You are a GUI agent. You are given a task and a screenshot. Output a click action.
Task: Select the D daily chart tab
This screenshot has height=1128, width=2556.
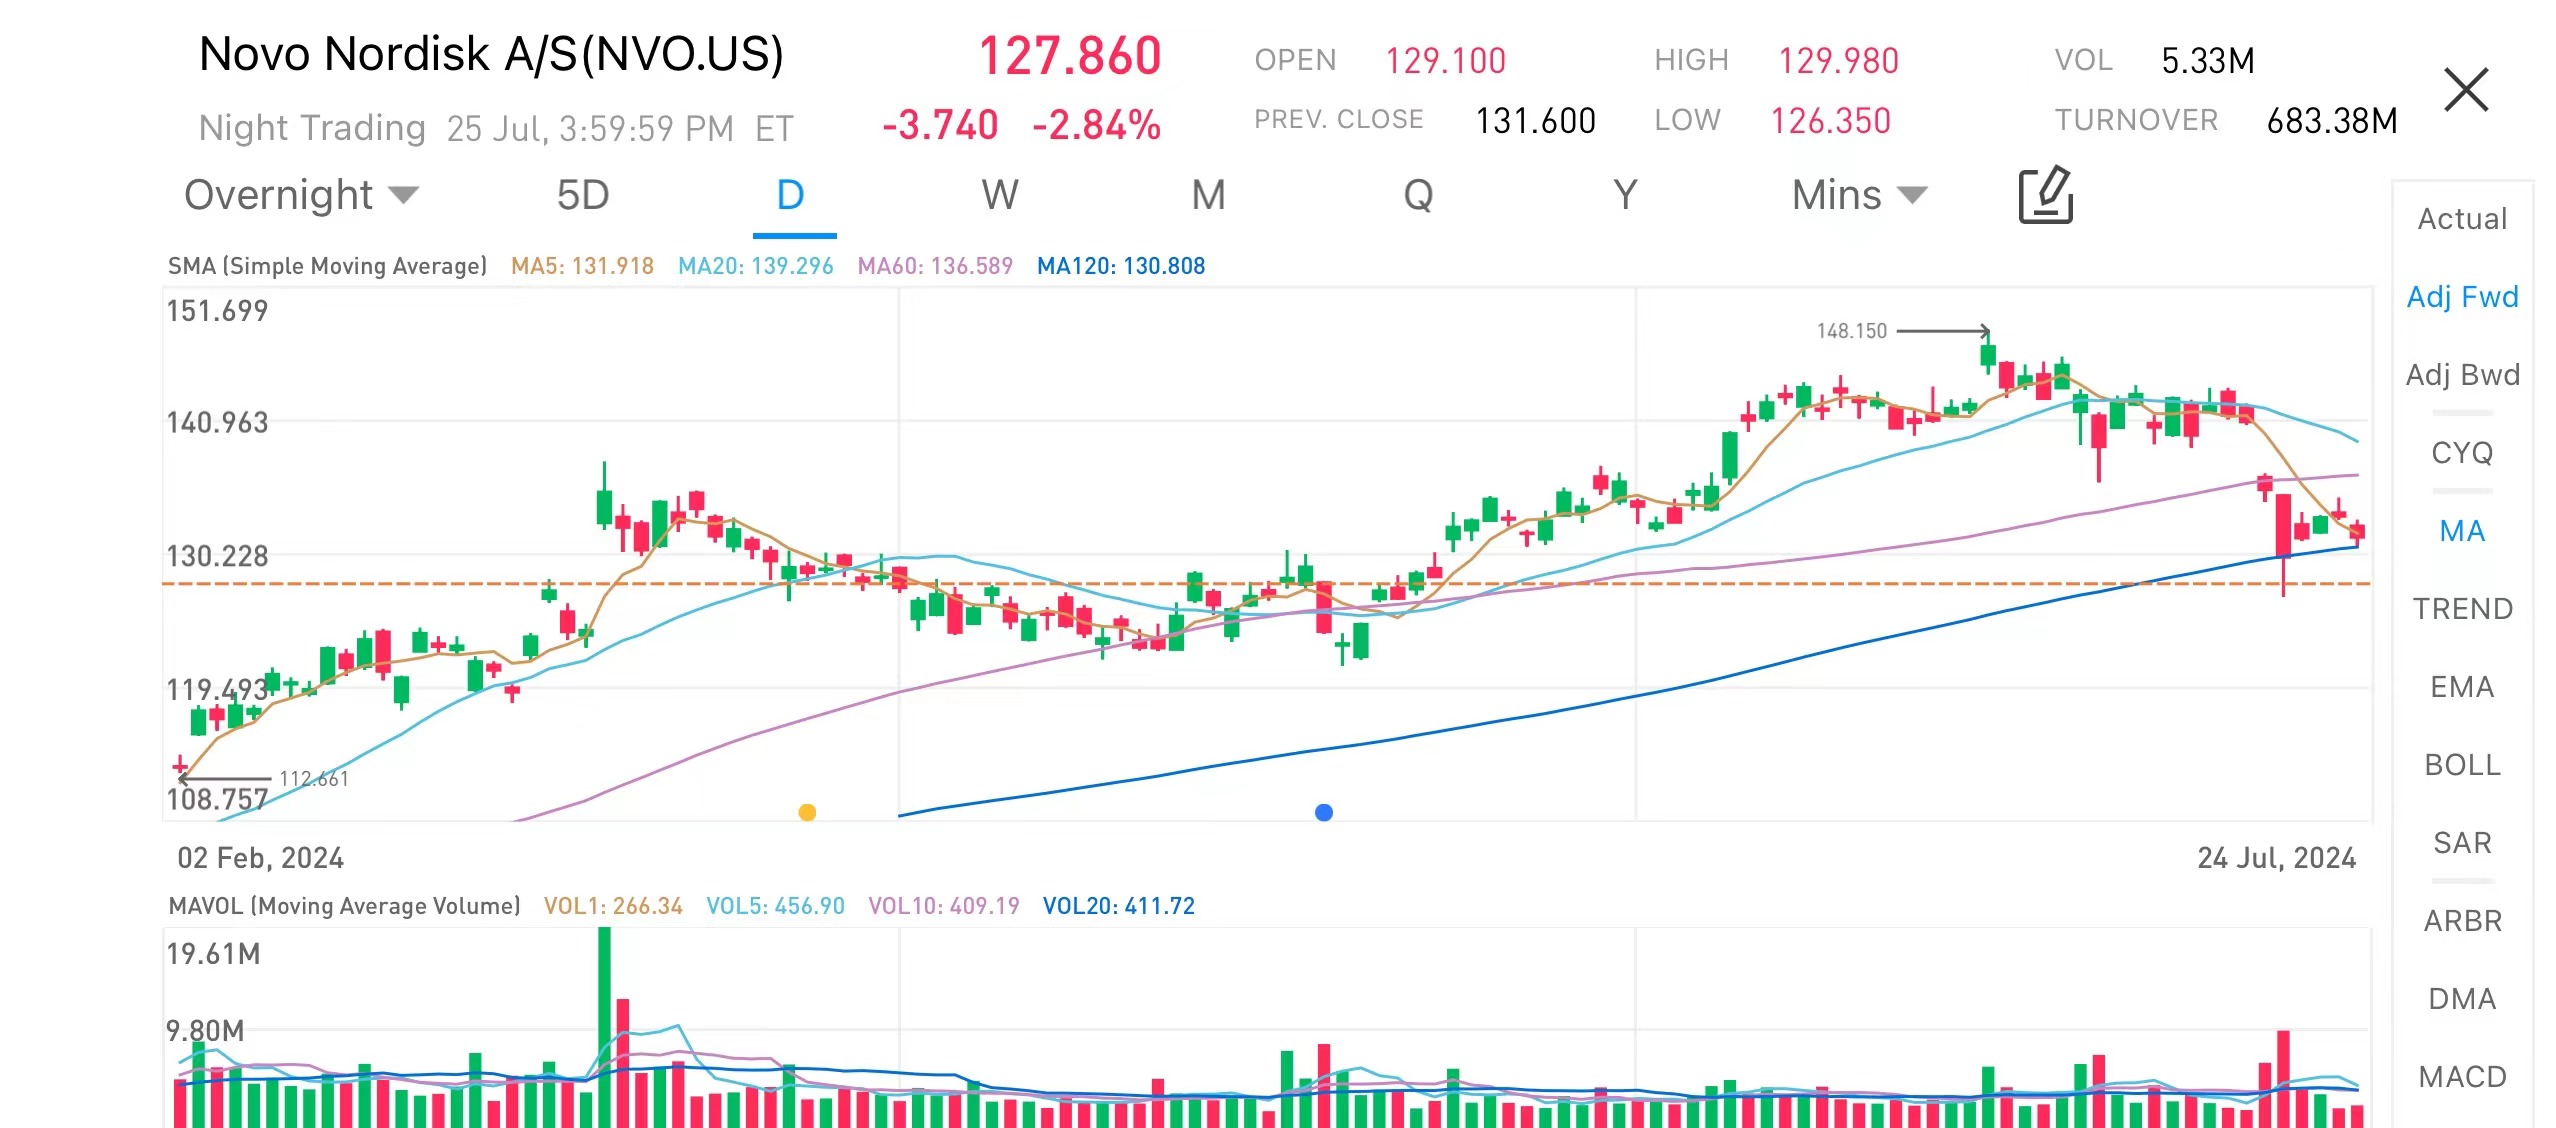coord(790,195)
